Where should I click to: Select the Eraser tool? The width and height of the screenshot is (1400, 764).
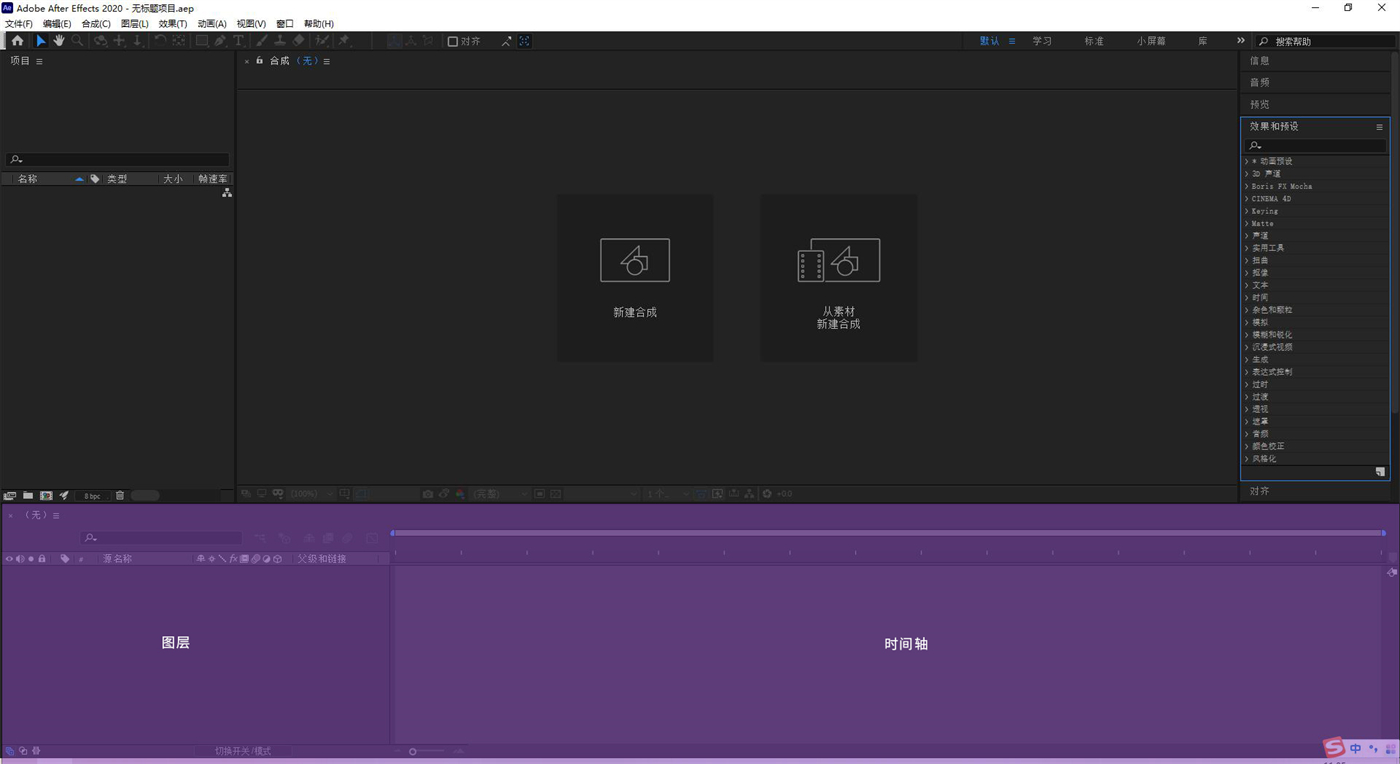coord(298,41)
